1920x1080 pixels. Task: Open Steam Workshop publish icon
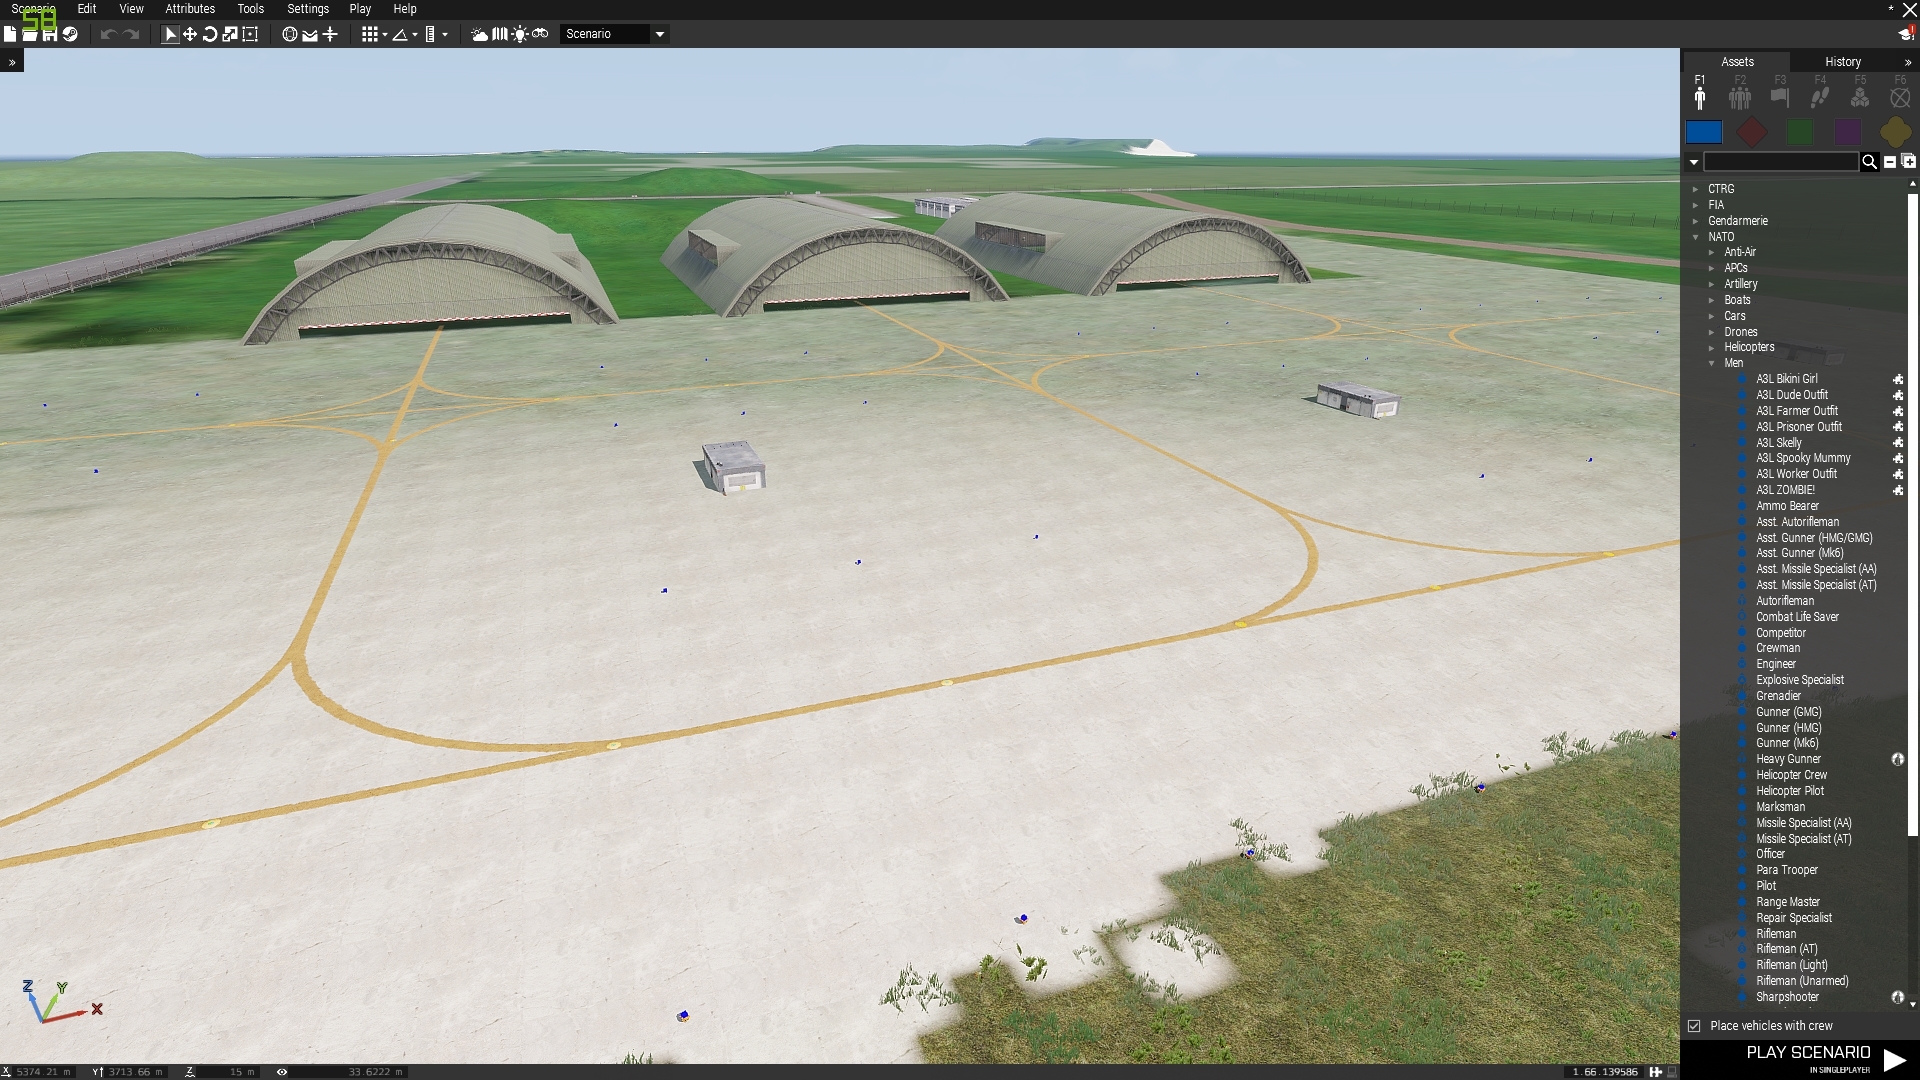point(70,34)
